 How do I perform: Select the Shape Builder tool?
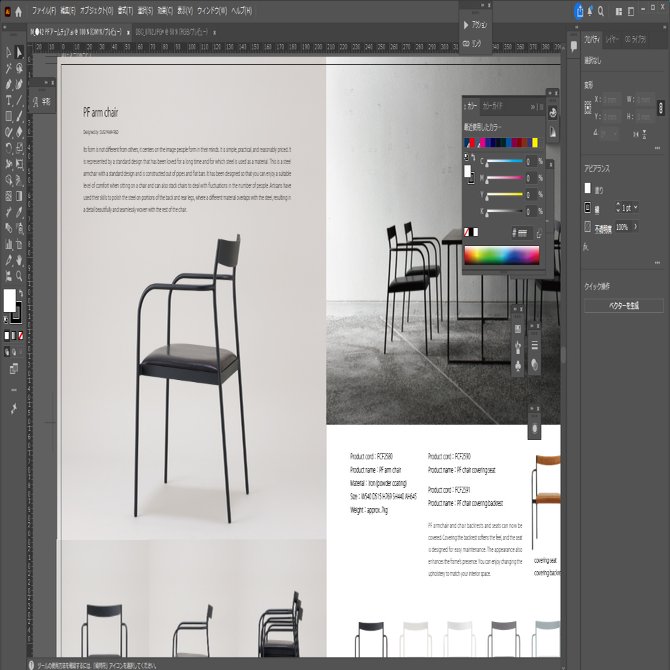tap(9, 180)
